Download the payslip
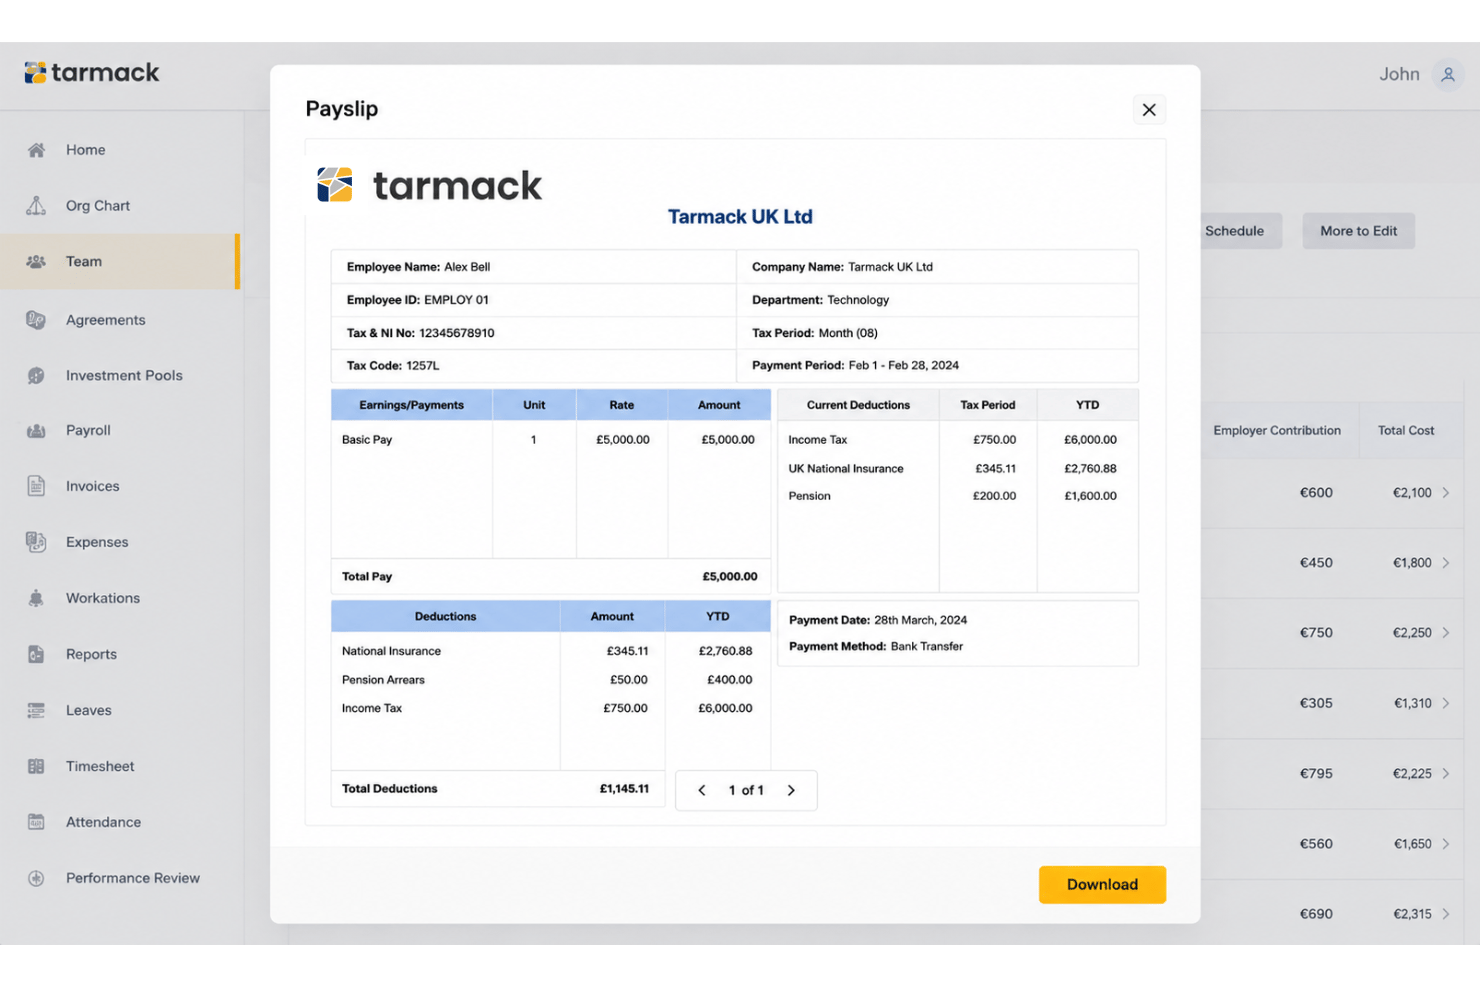1480x987 pixels. [1102, 885]
